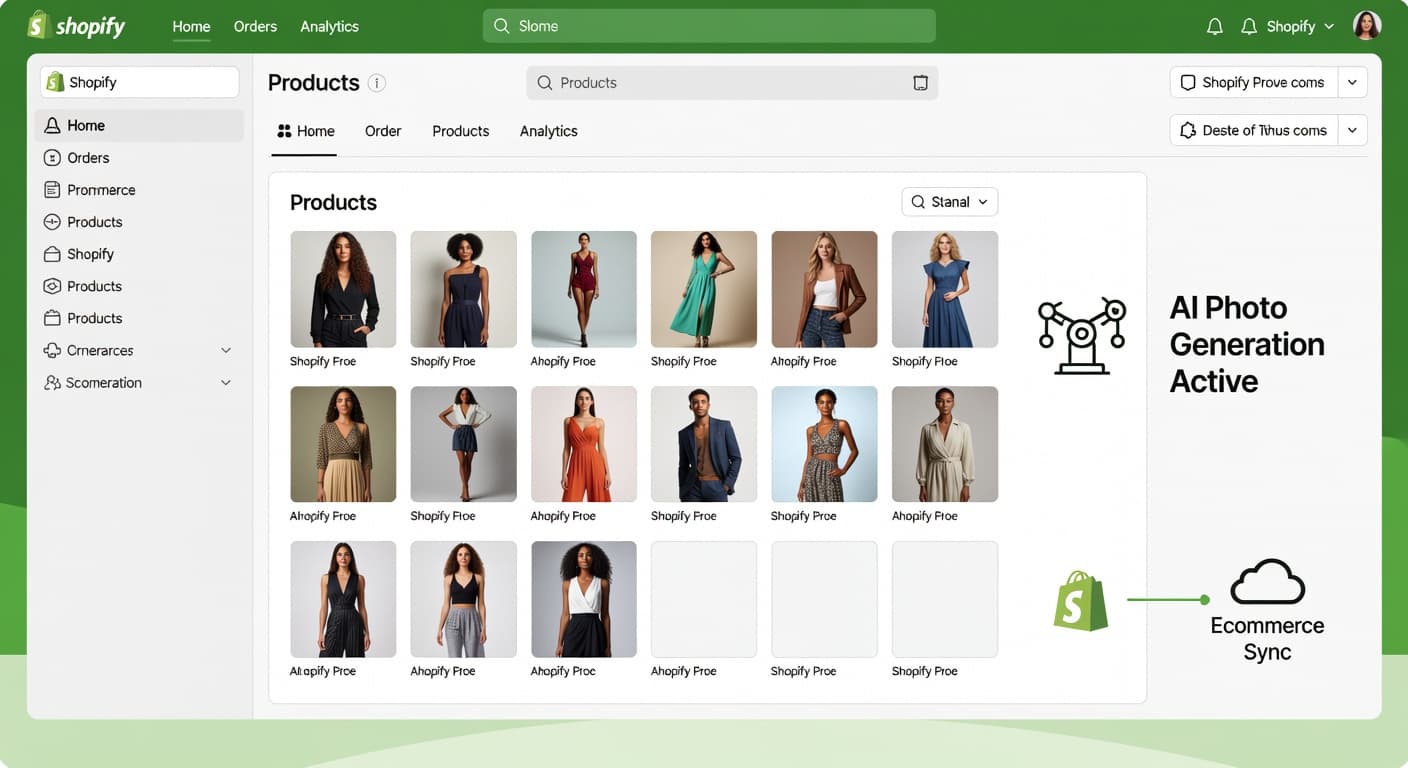Click into the top Slome search field
This screenshot has height=768, width=1408.
pyautogui.click(x=709, y=26)
